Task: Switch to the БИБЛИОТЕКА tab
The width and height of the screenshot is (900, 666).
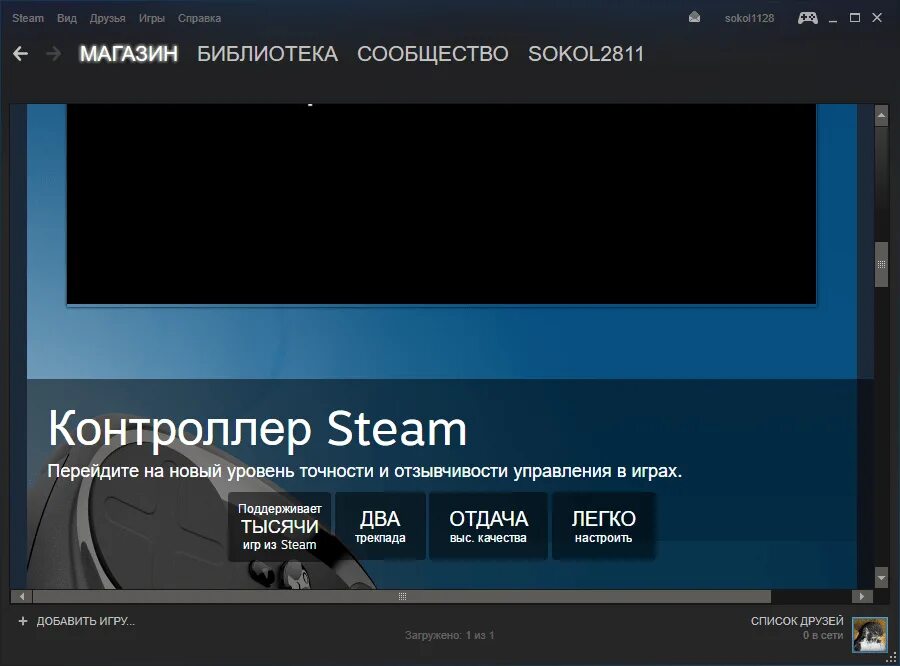Action: click(x=267, y=54)
